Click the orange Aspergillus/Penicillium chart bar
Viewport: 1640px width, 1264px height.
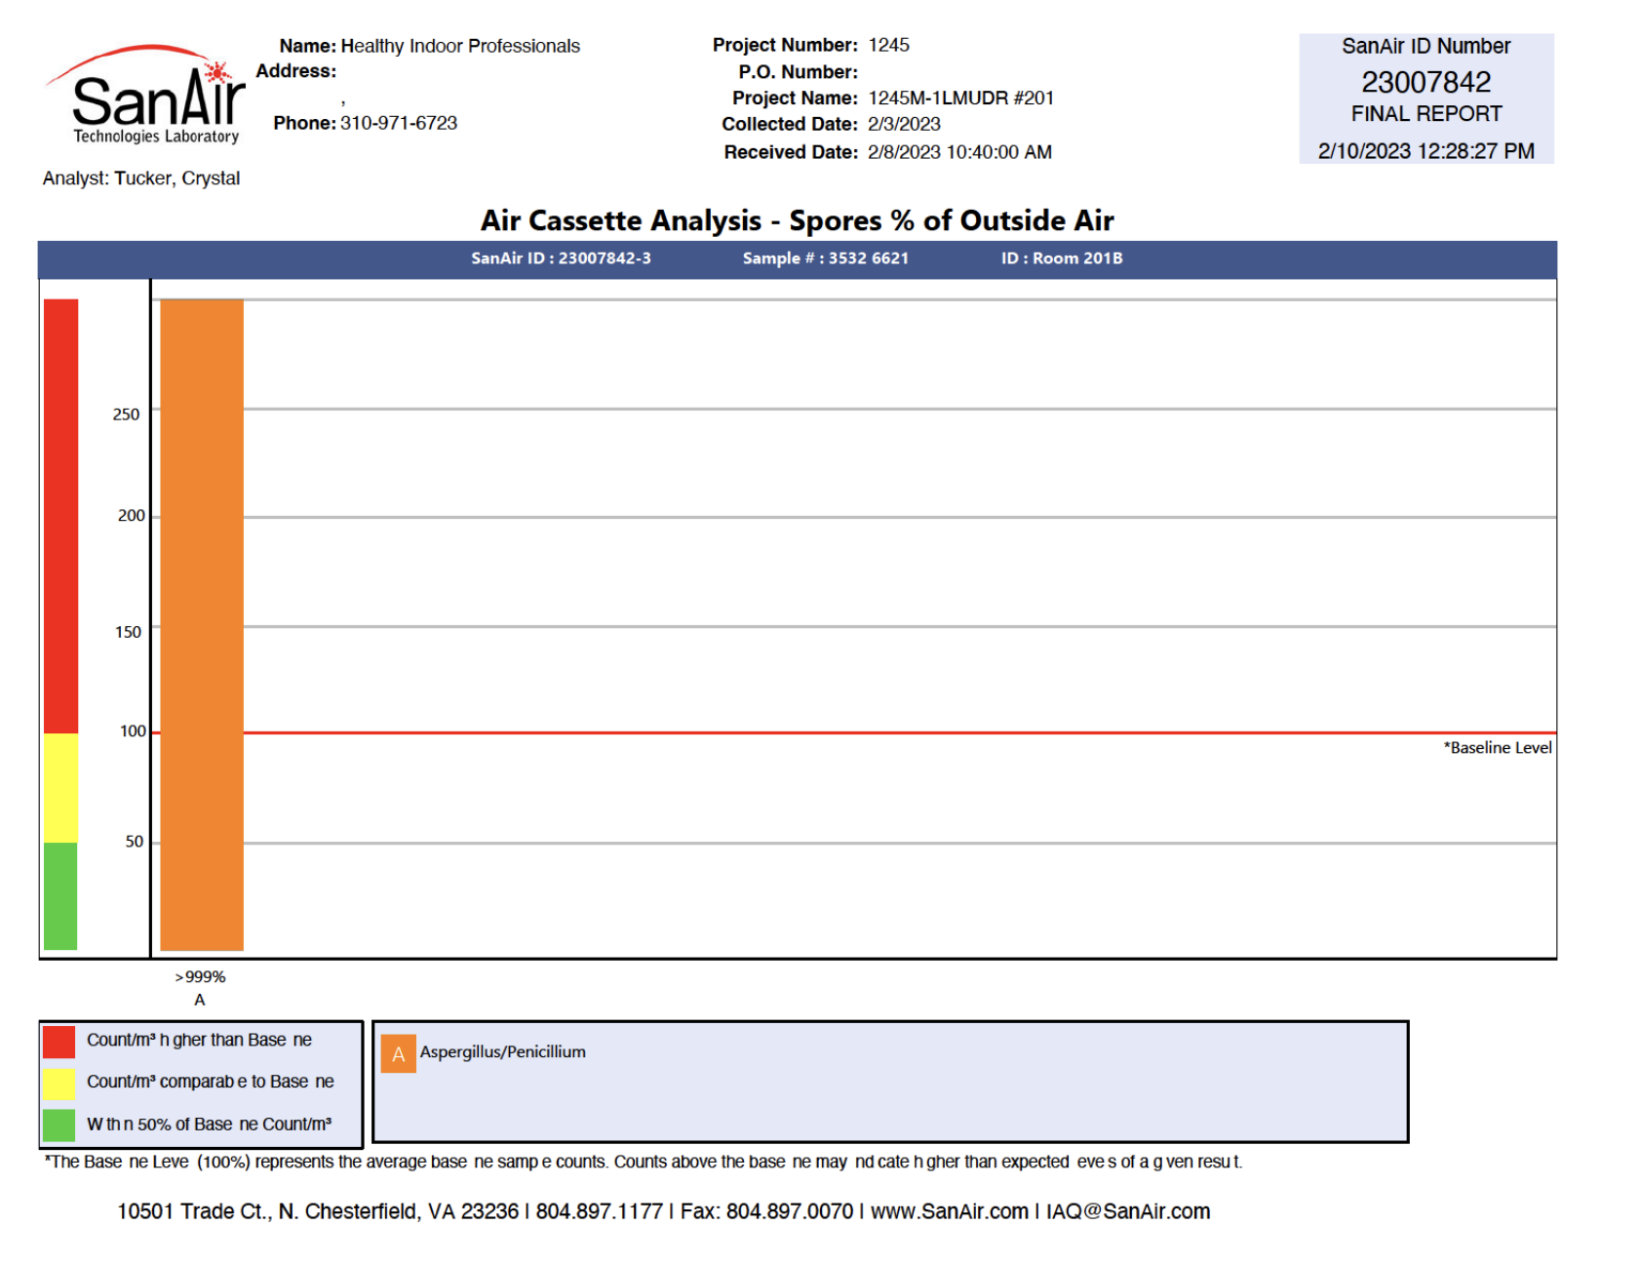(202, 624)
